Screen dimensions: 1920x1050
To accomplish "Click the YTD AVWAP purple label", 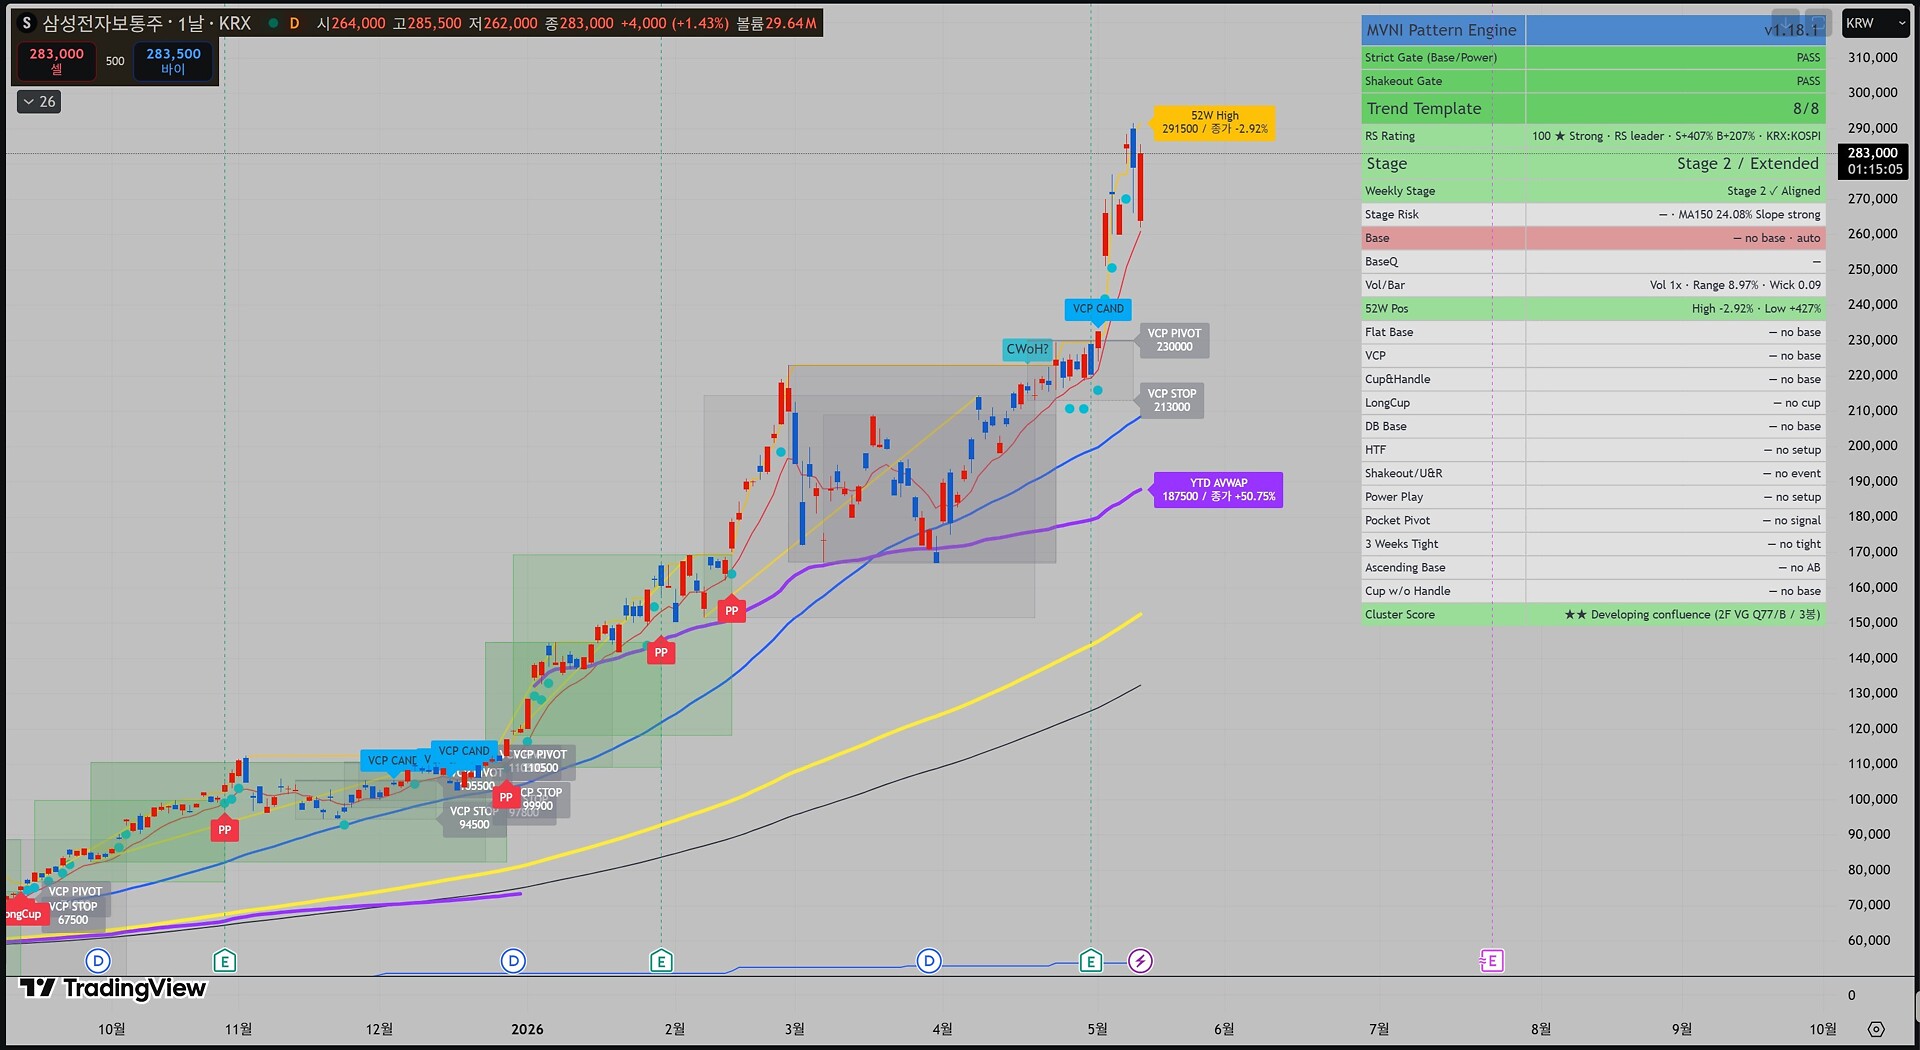I will click(x=1218, y=489).
